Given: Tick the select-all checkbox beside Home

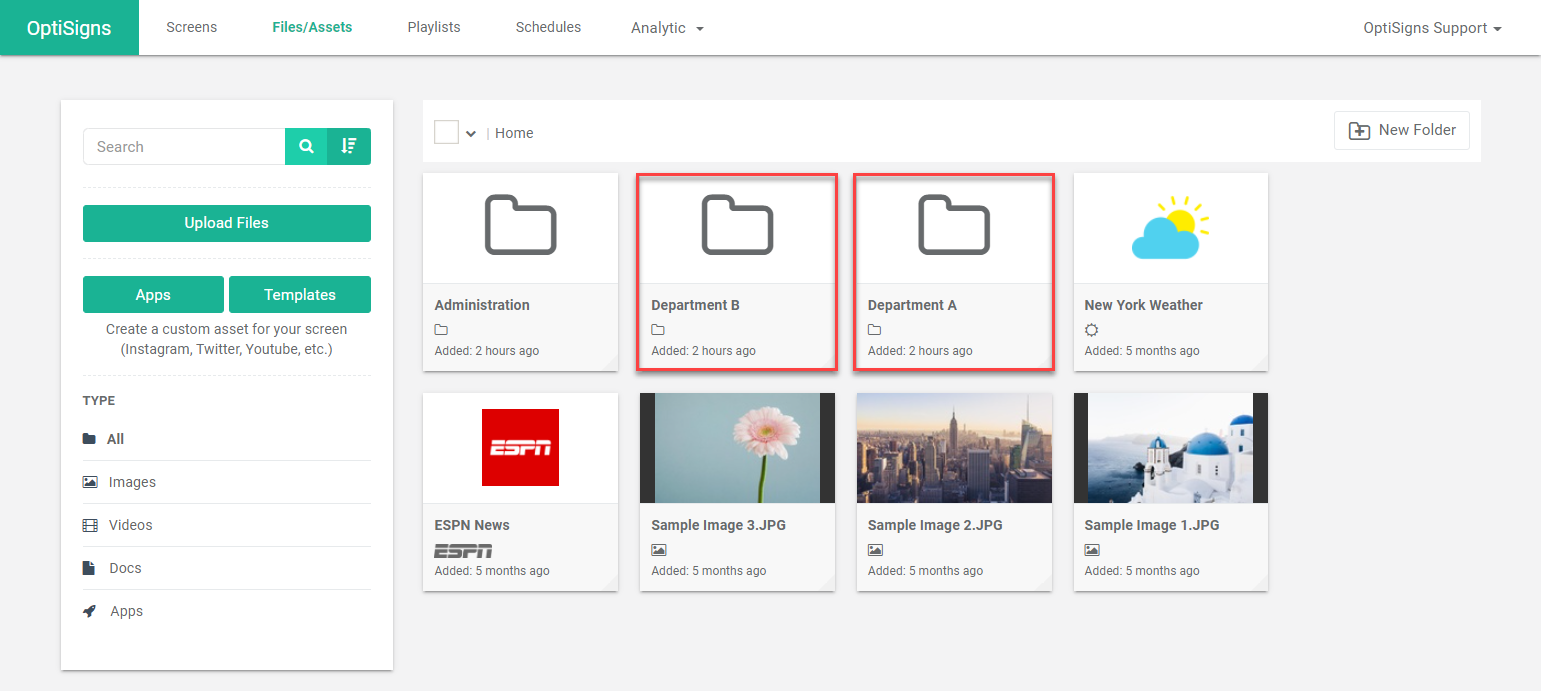Looking at the screenshot, I should pyautogui.click(x=446, y=132).
